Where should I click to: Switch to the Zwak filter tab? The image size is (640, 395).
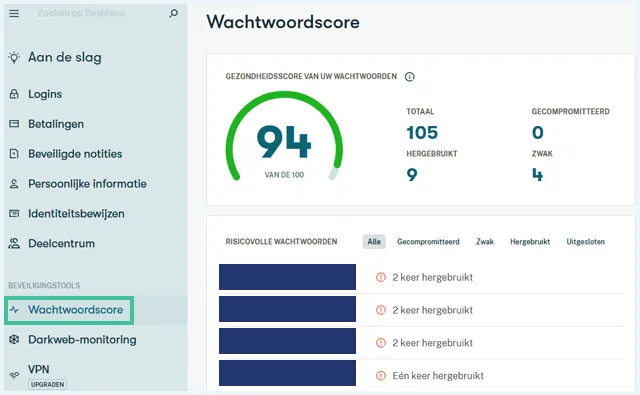(485, 242)
